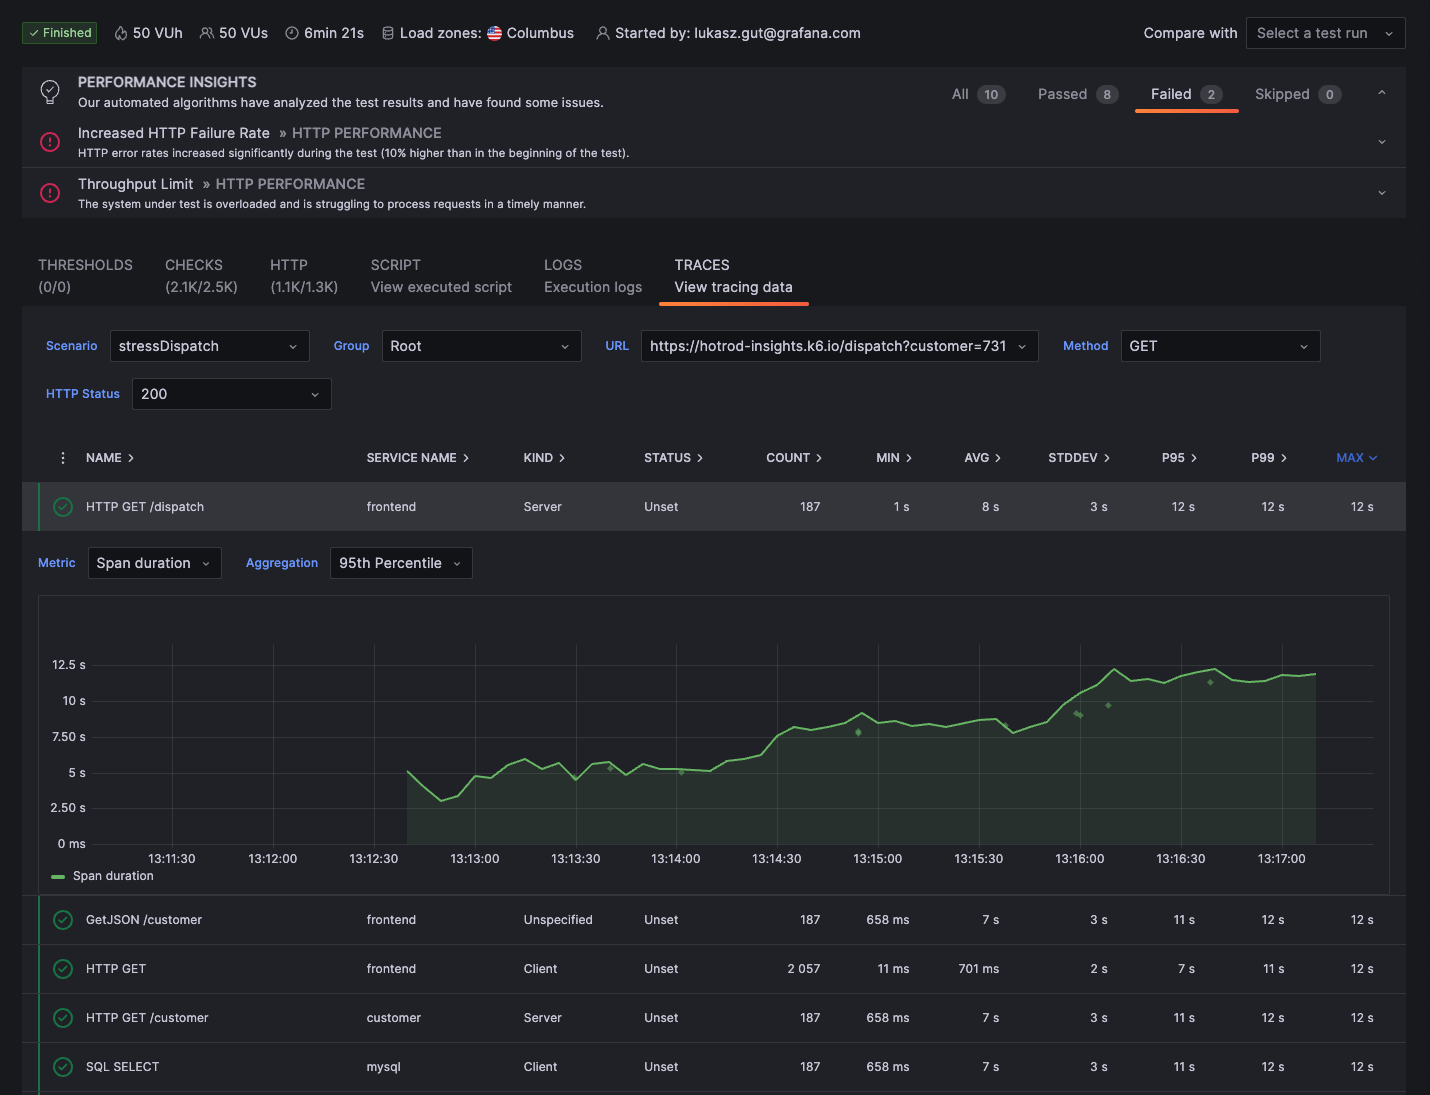This screenshot has width=1430, height=1095.
Task: Open the Scenario dropdown showing stressDispatch
Action: point(209,345)
